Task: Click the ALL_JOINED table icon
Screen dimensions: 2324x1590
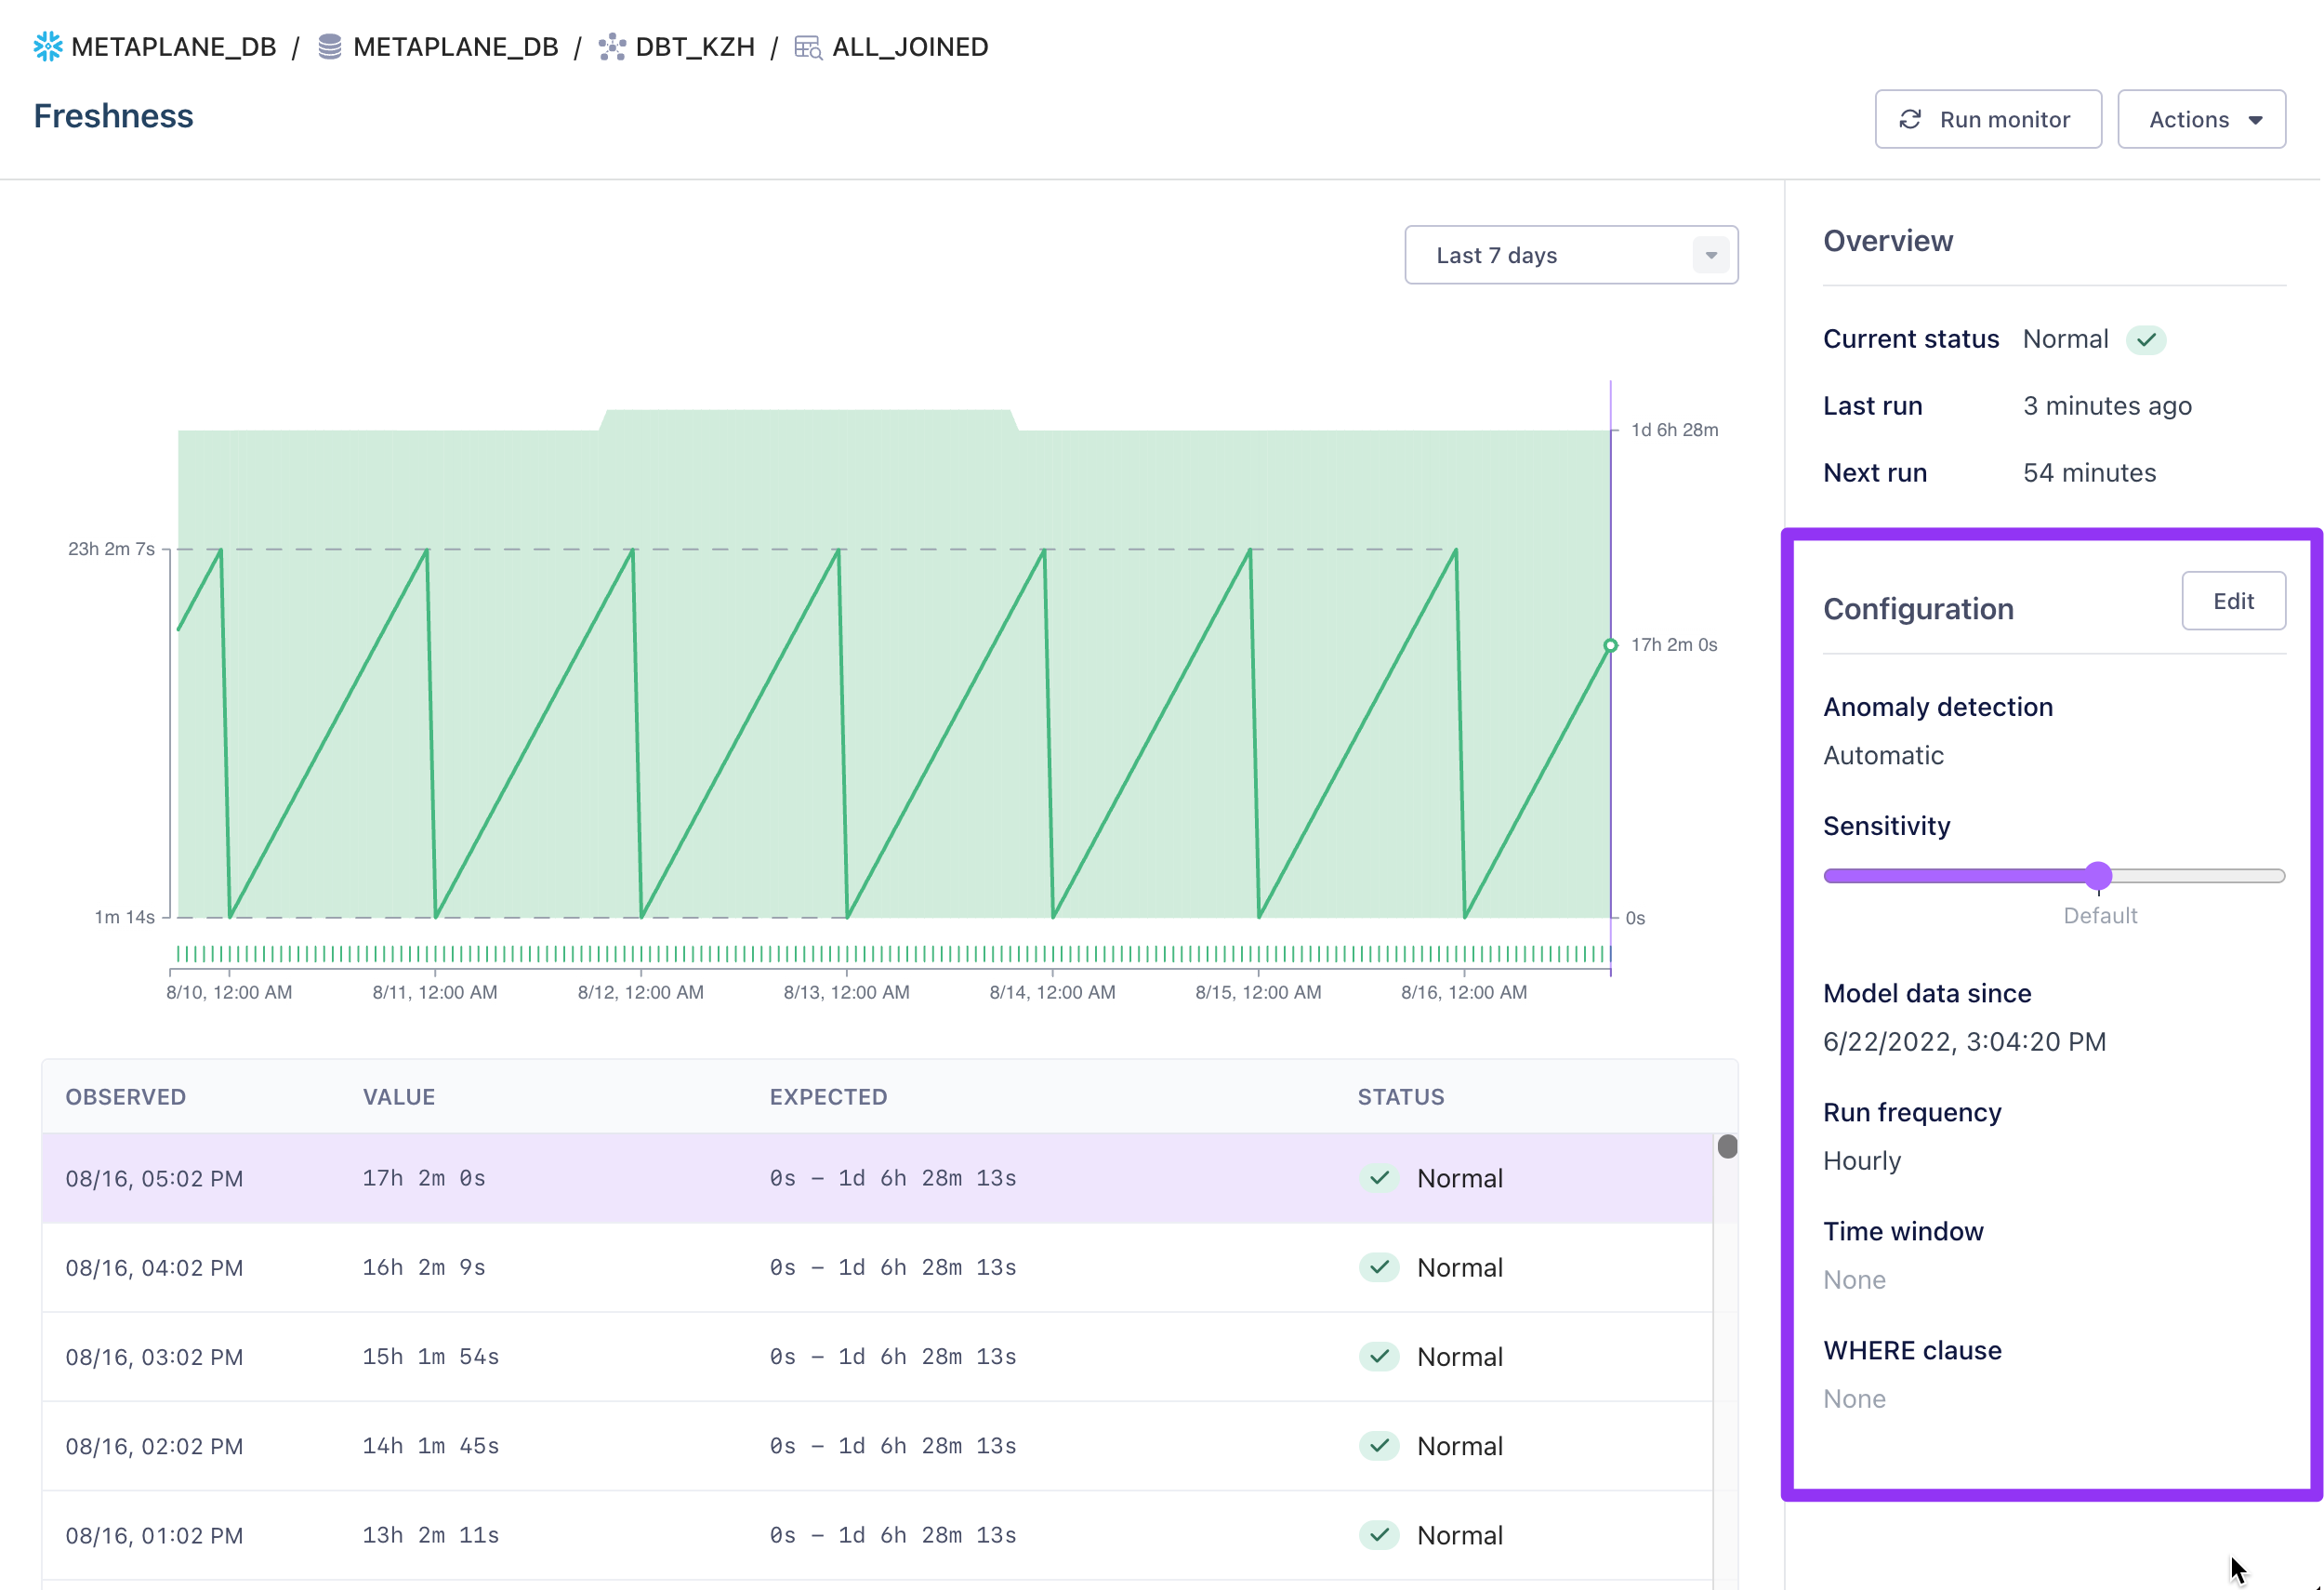Action: (808, 47)
